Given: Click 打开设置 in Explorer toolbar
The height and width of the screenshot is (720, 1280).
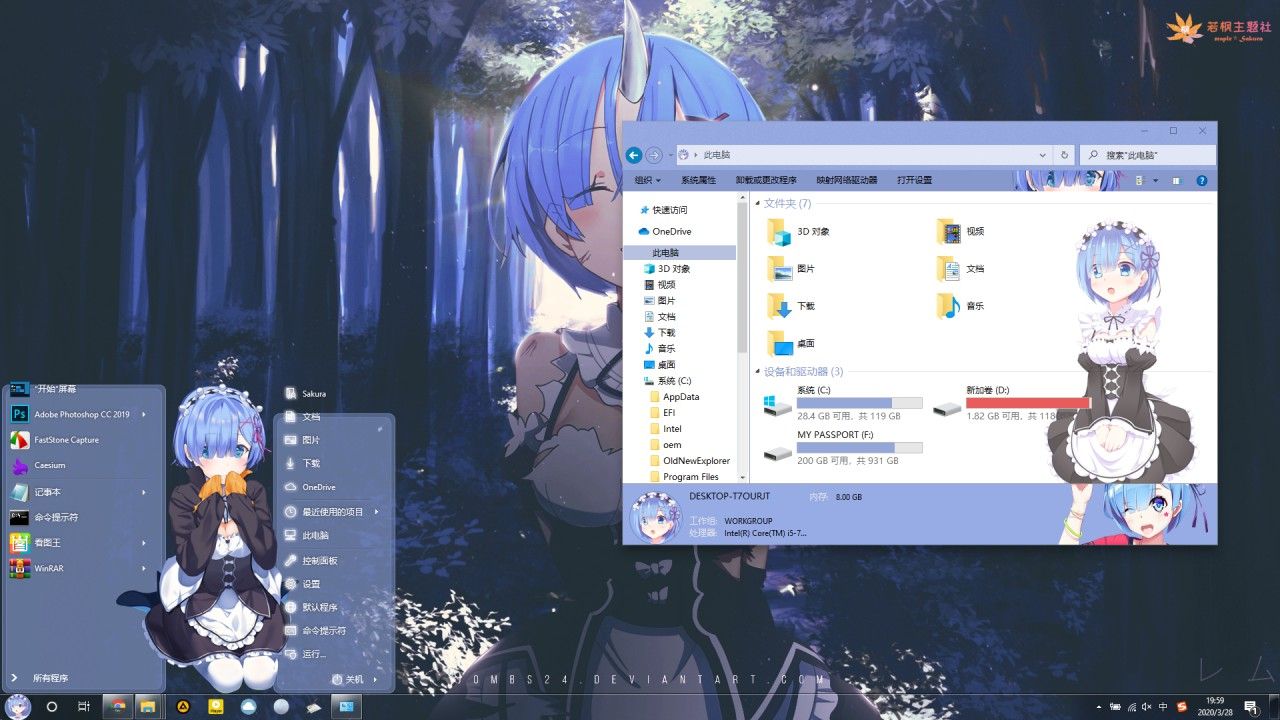Looking at the screenshot, I should tap(914, 181).
